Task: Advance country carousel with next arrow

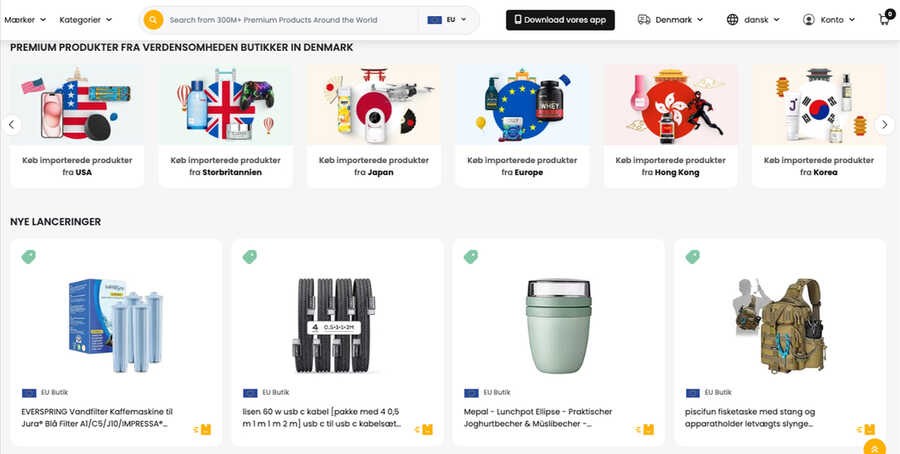Action: point(884,125)
